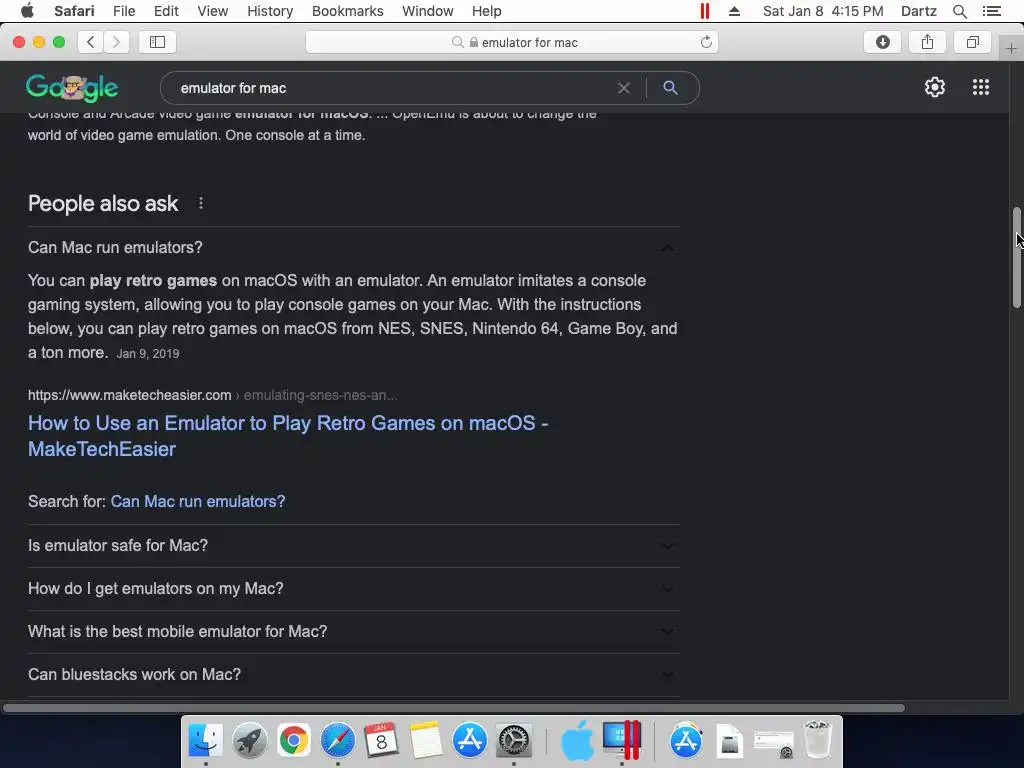Go back with Safari's back arrow
This screenshot has height=768, width=1024.
point(91,42)
